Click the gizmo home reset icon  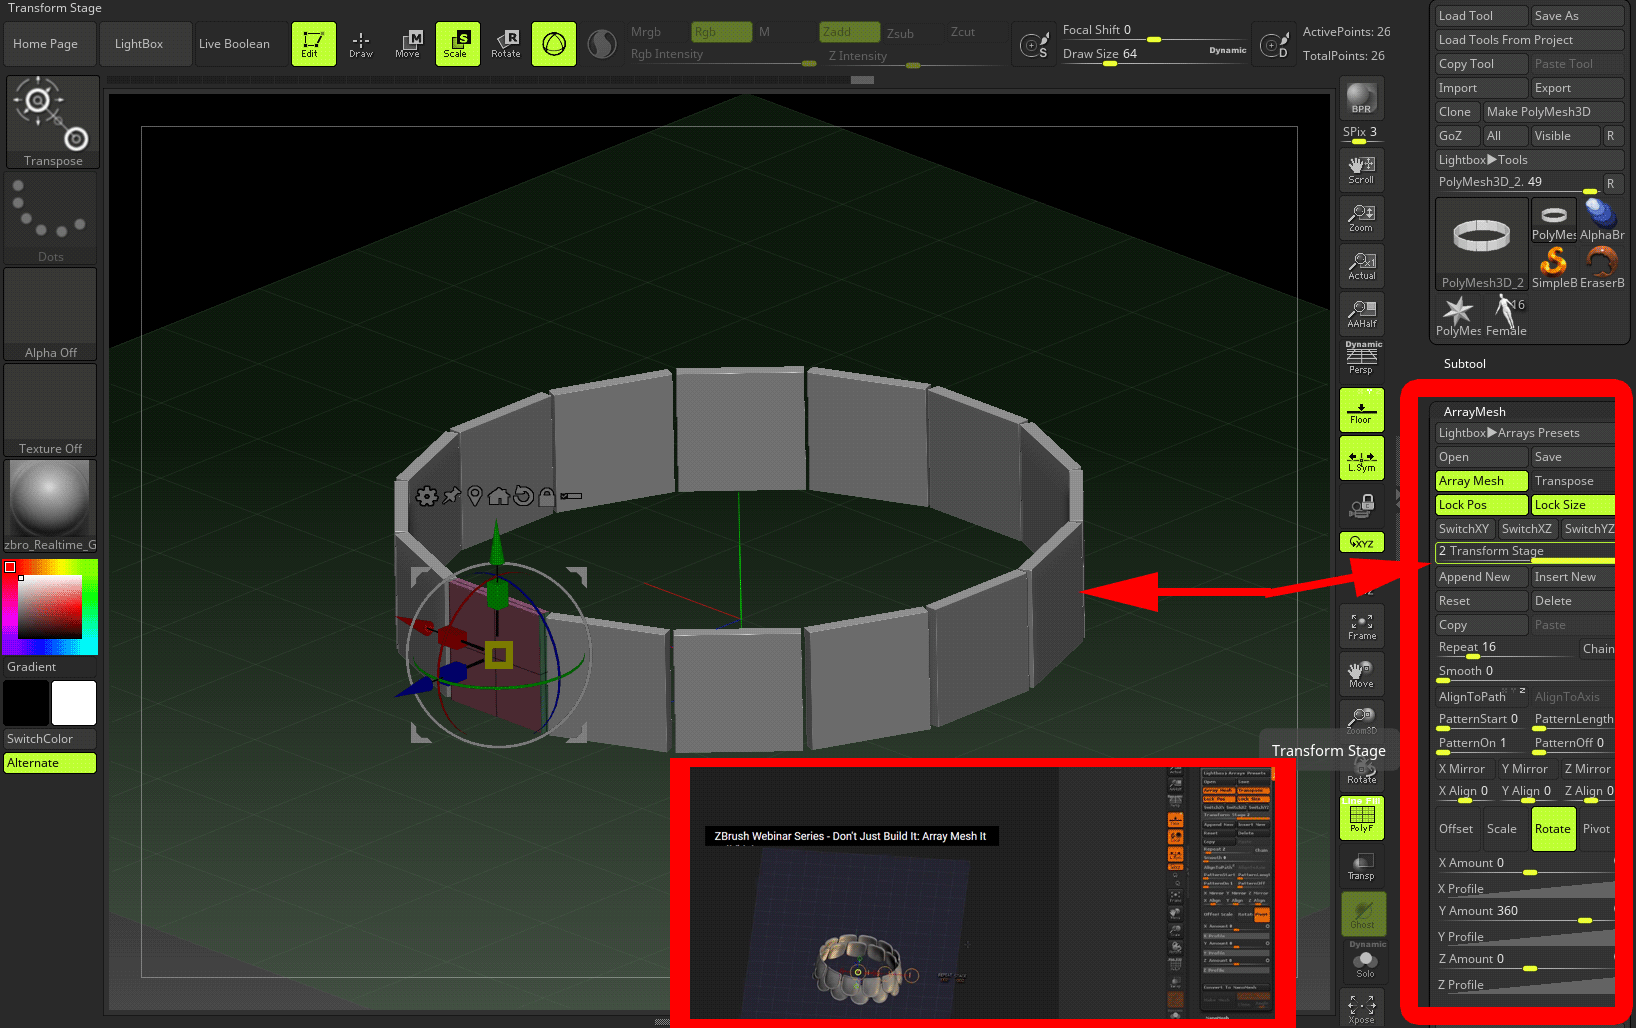(498, 496)
